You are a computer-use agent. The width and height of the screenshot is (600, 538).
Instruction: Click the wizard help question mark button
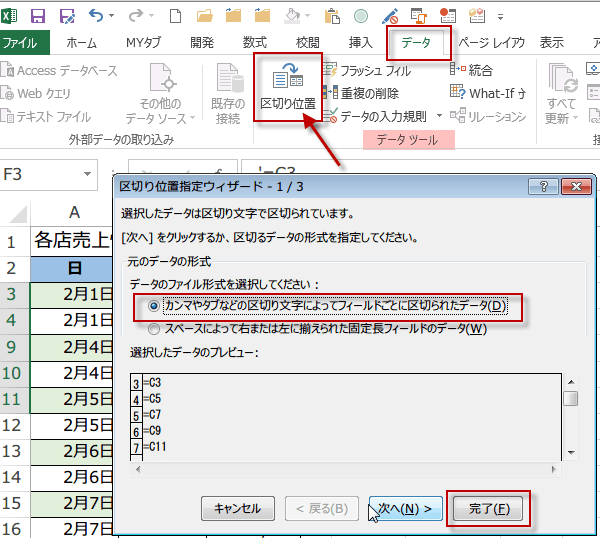tap(543, 187)
